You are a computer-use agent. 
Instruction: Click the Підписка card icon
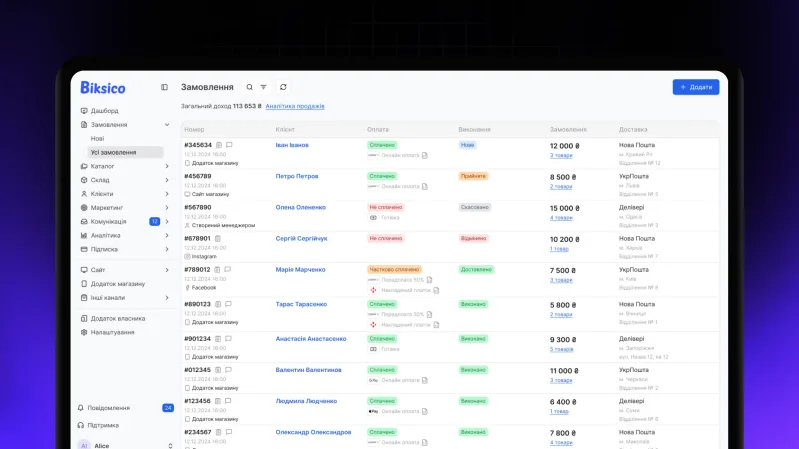[84, 249]
